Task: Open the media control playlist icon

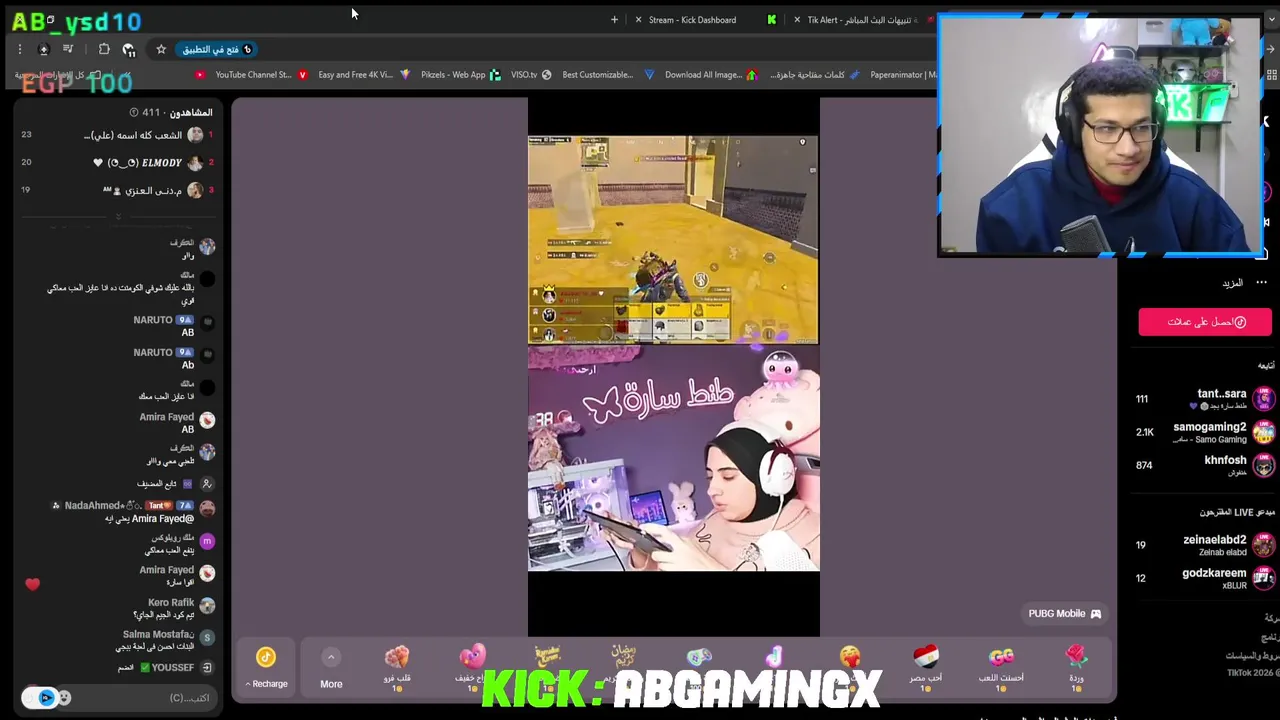Action: pos(68,49)
